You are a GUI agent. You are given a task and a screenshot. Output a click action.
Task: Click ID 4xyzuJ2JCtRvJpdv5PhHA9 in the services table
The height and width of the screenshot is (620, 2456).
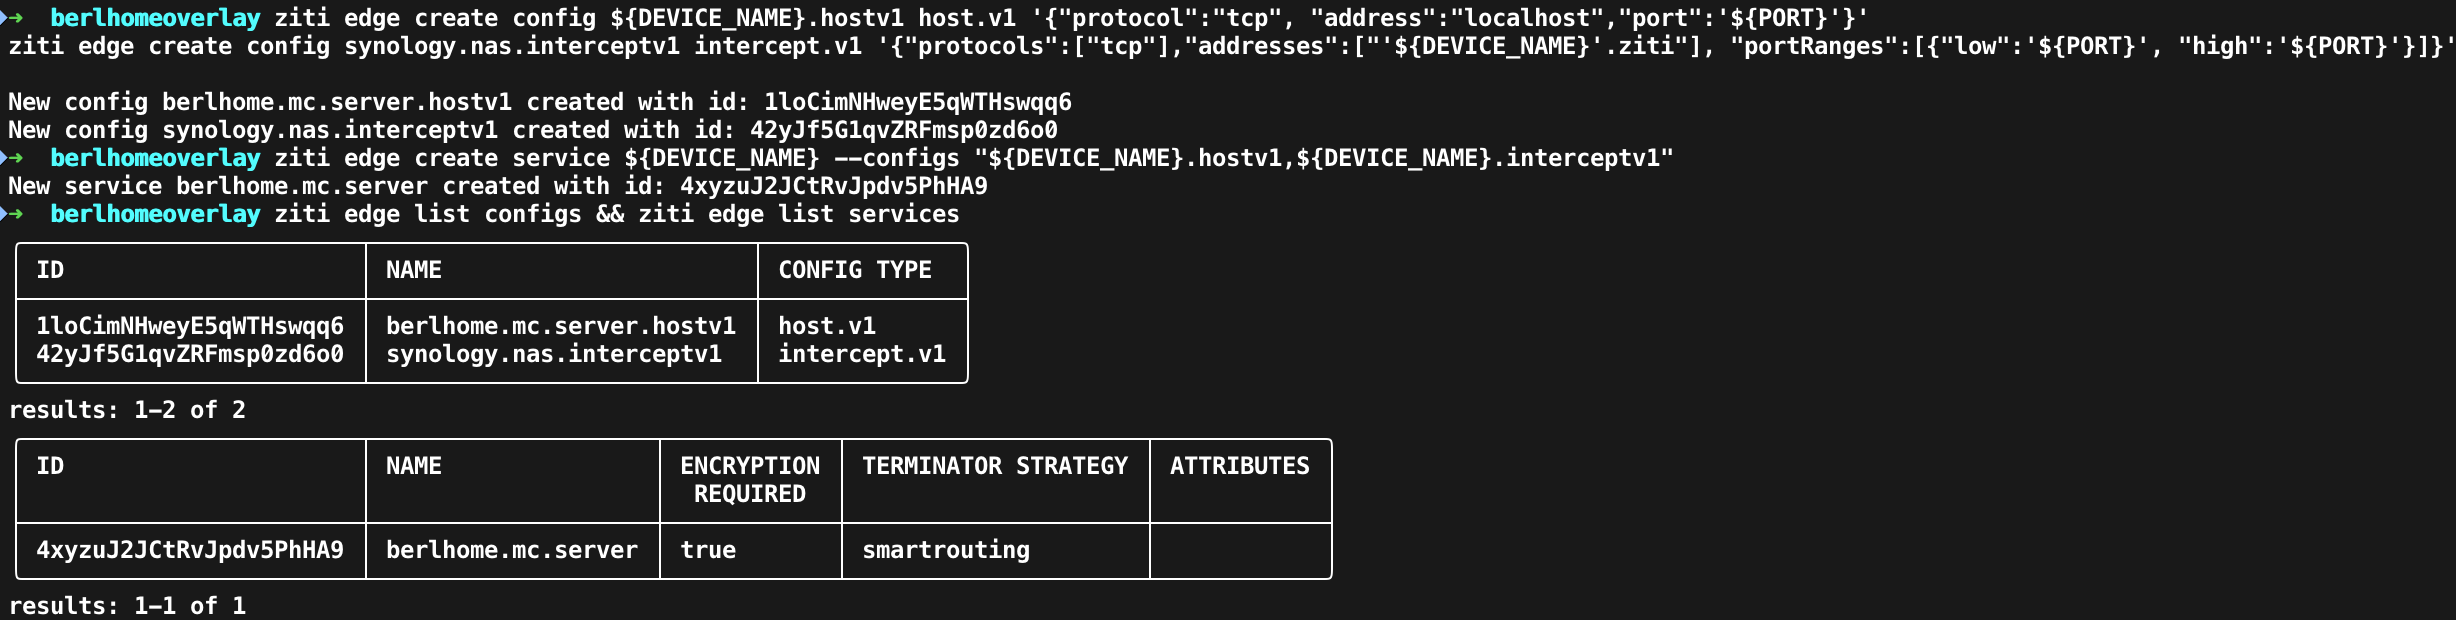tap(190, 550)
